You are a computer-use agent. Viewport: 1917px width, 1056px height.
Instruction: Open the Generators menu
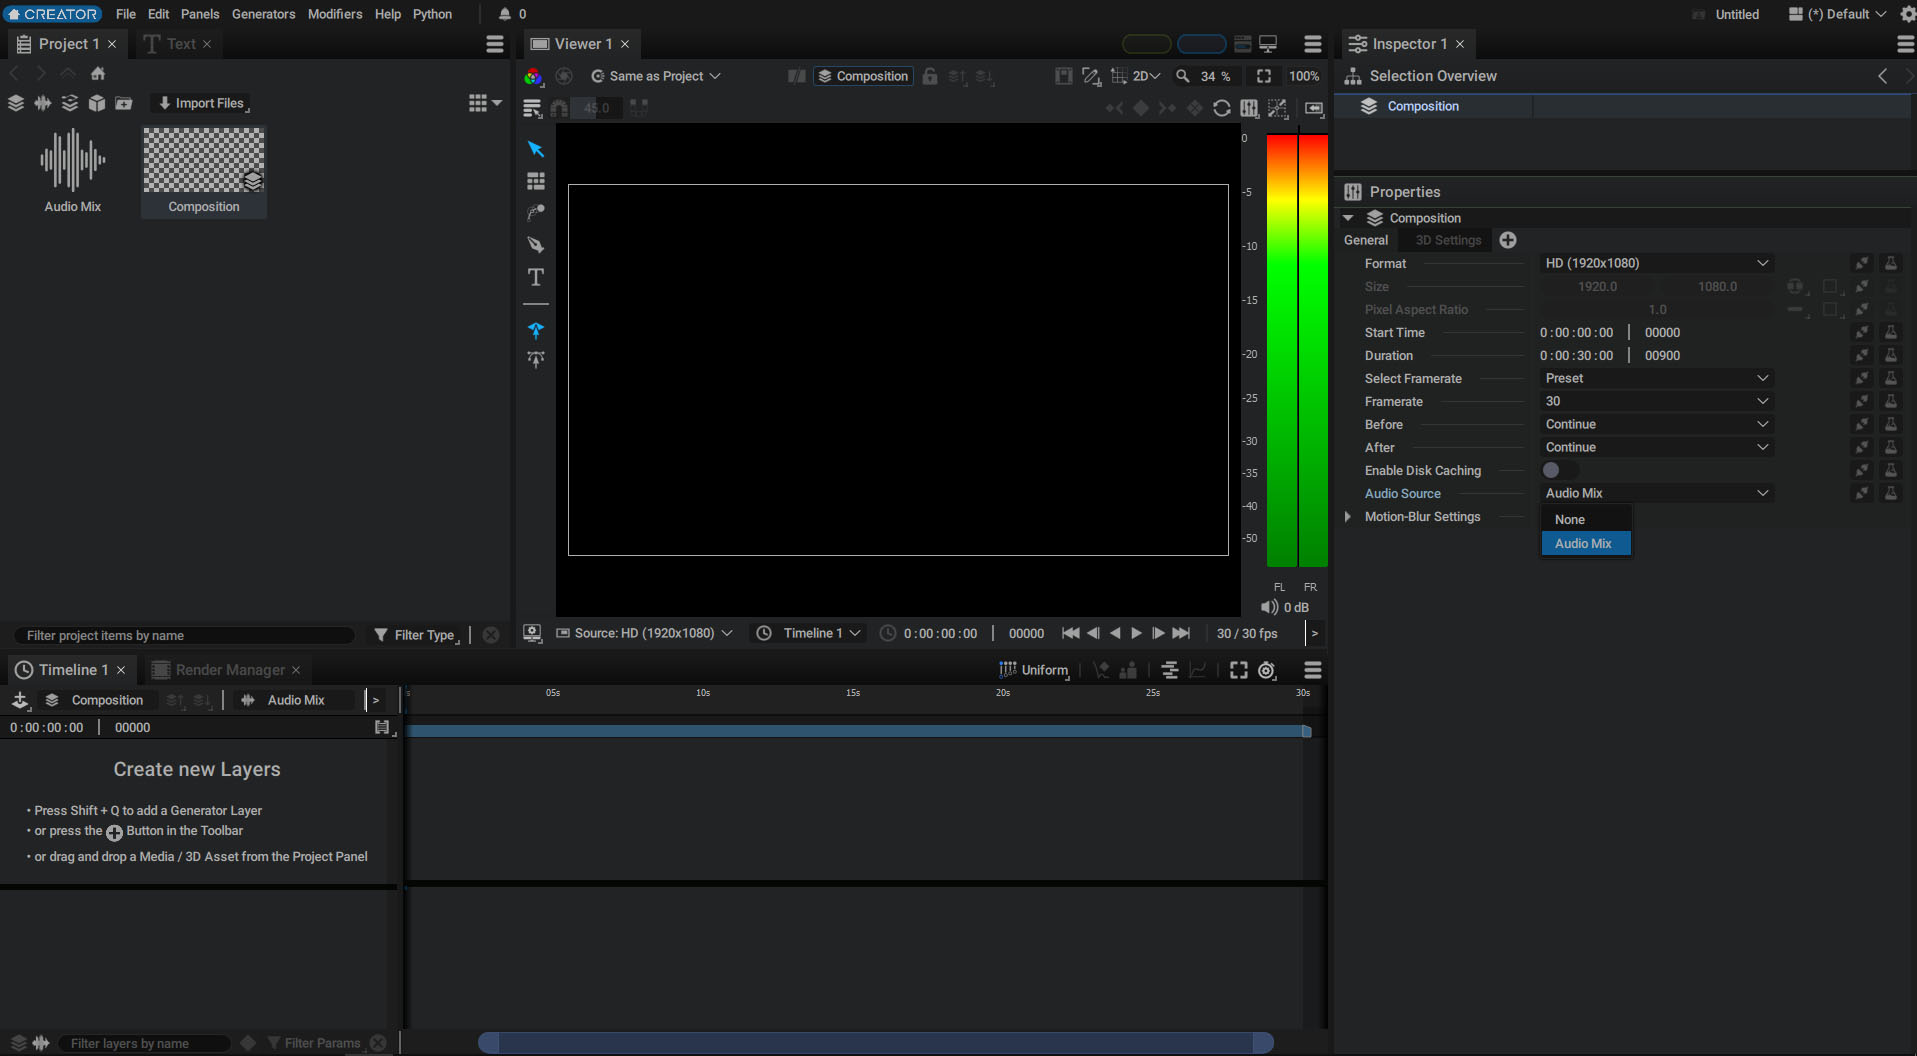tap(263, 14)
